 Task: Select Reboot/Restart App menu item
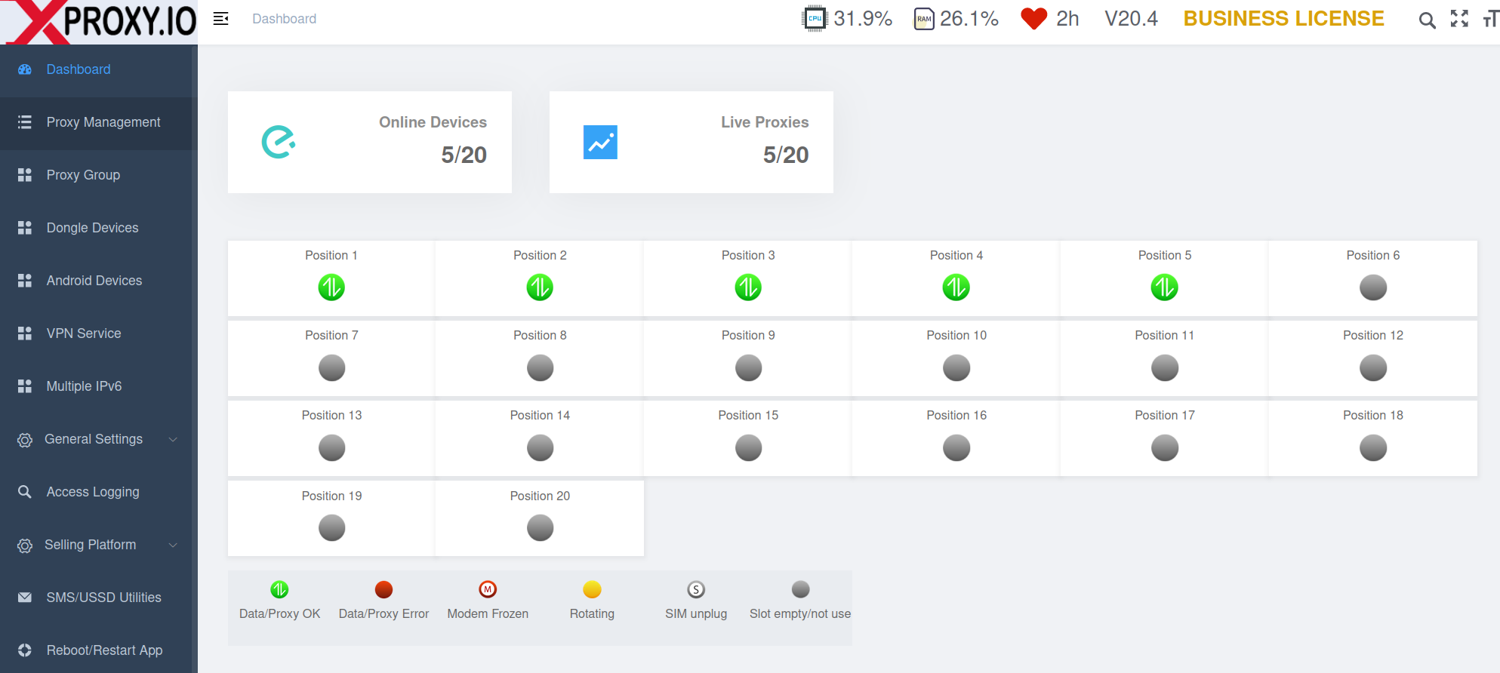click(x=99, y=650)
